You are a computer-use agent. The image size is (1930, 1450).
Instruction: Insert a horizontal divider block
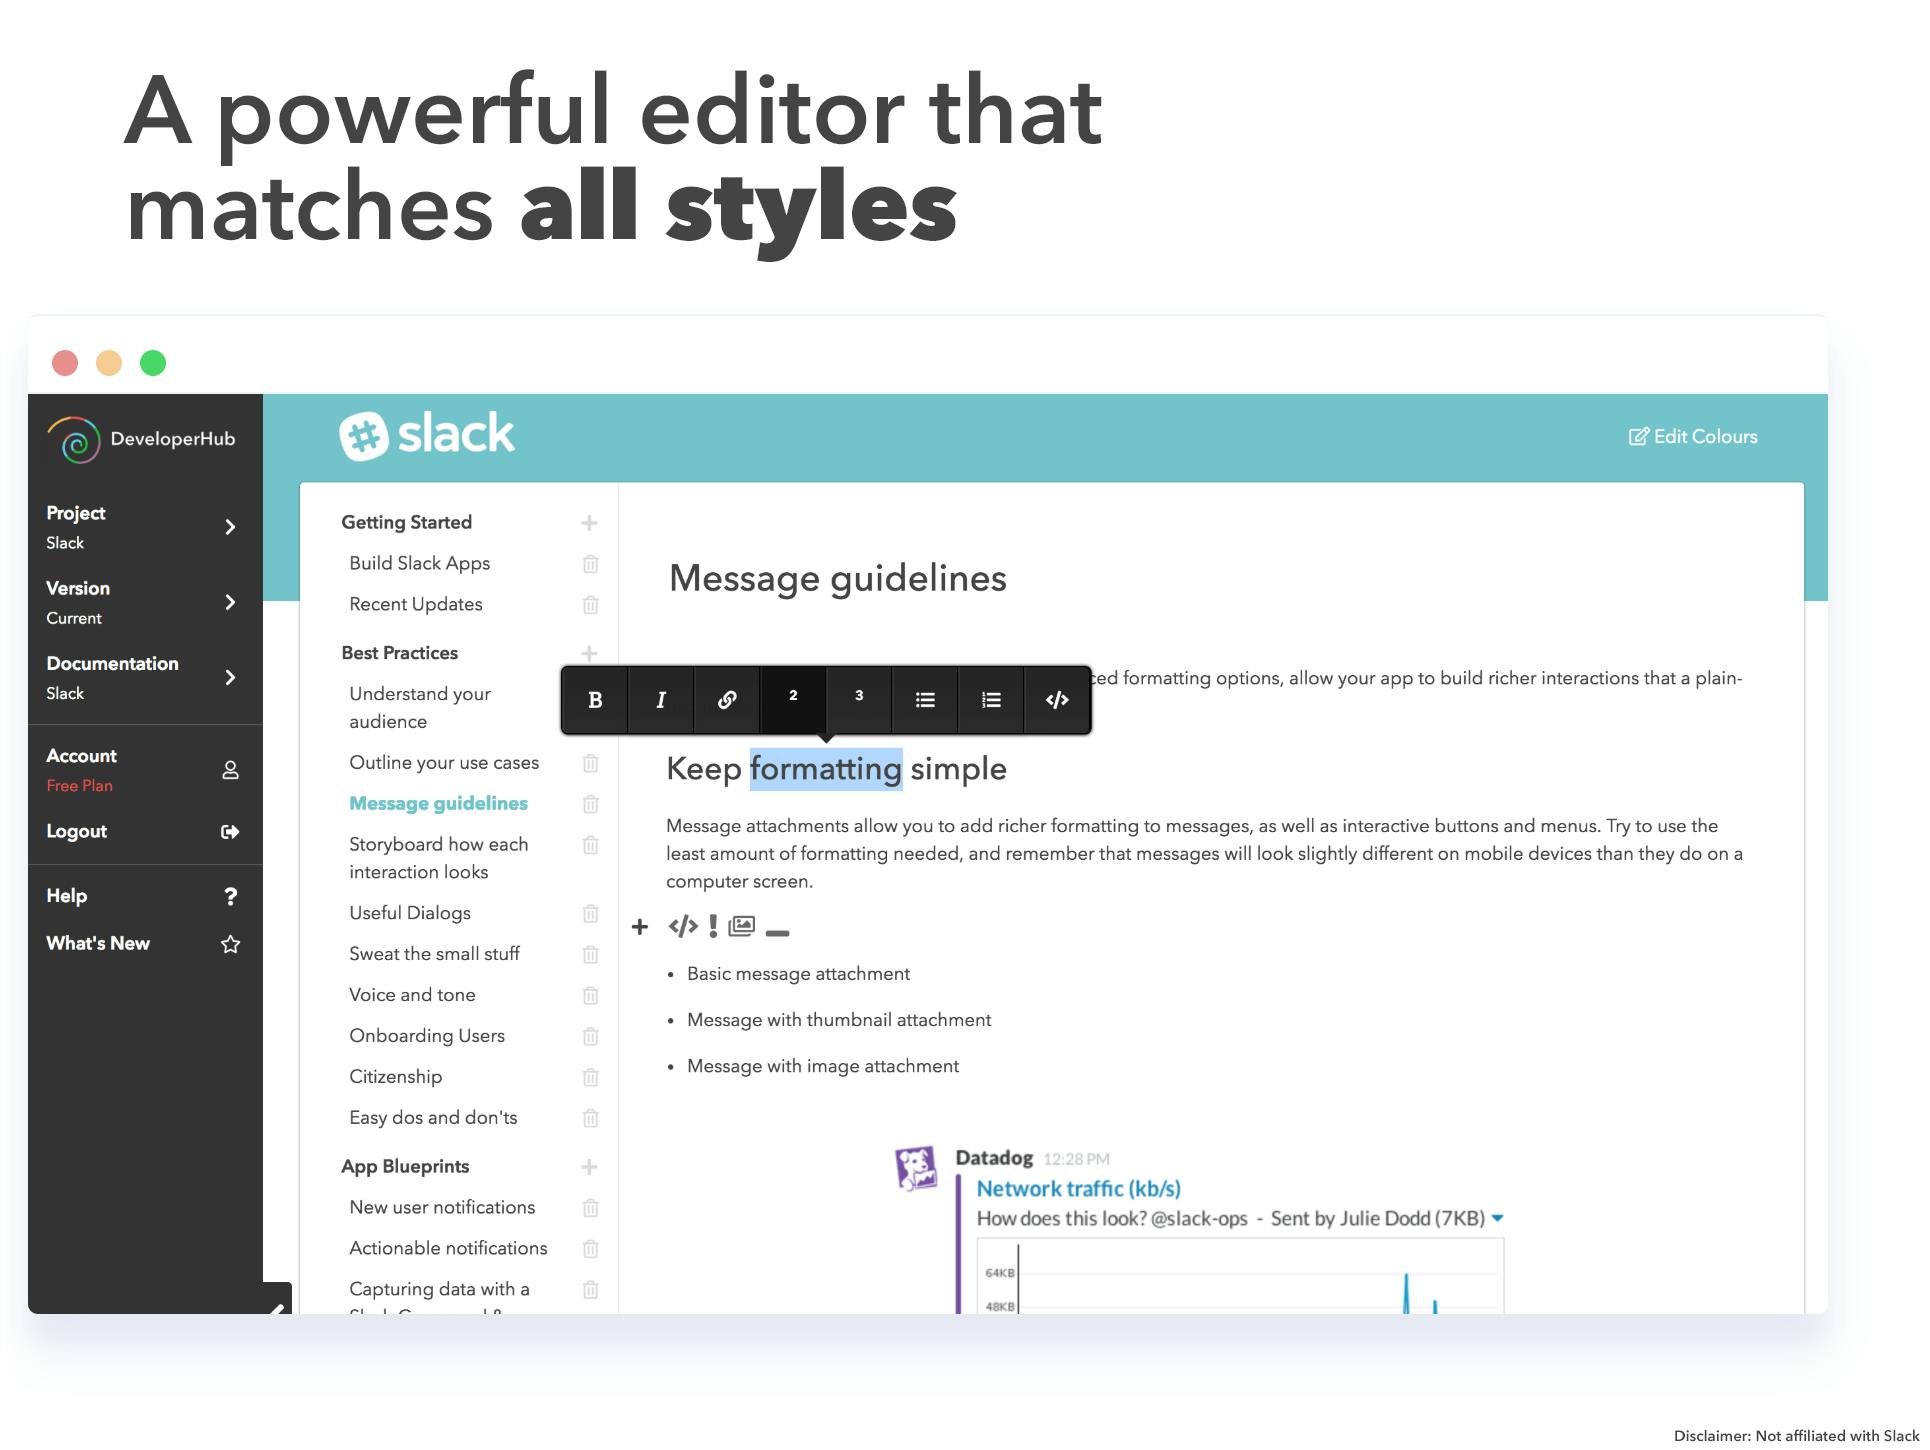[x=777, y=932]
